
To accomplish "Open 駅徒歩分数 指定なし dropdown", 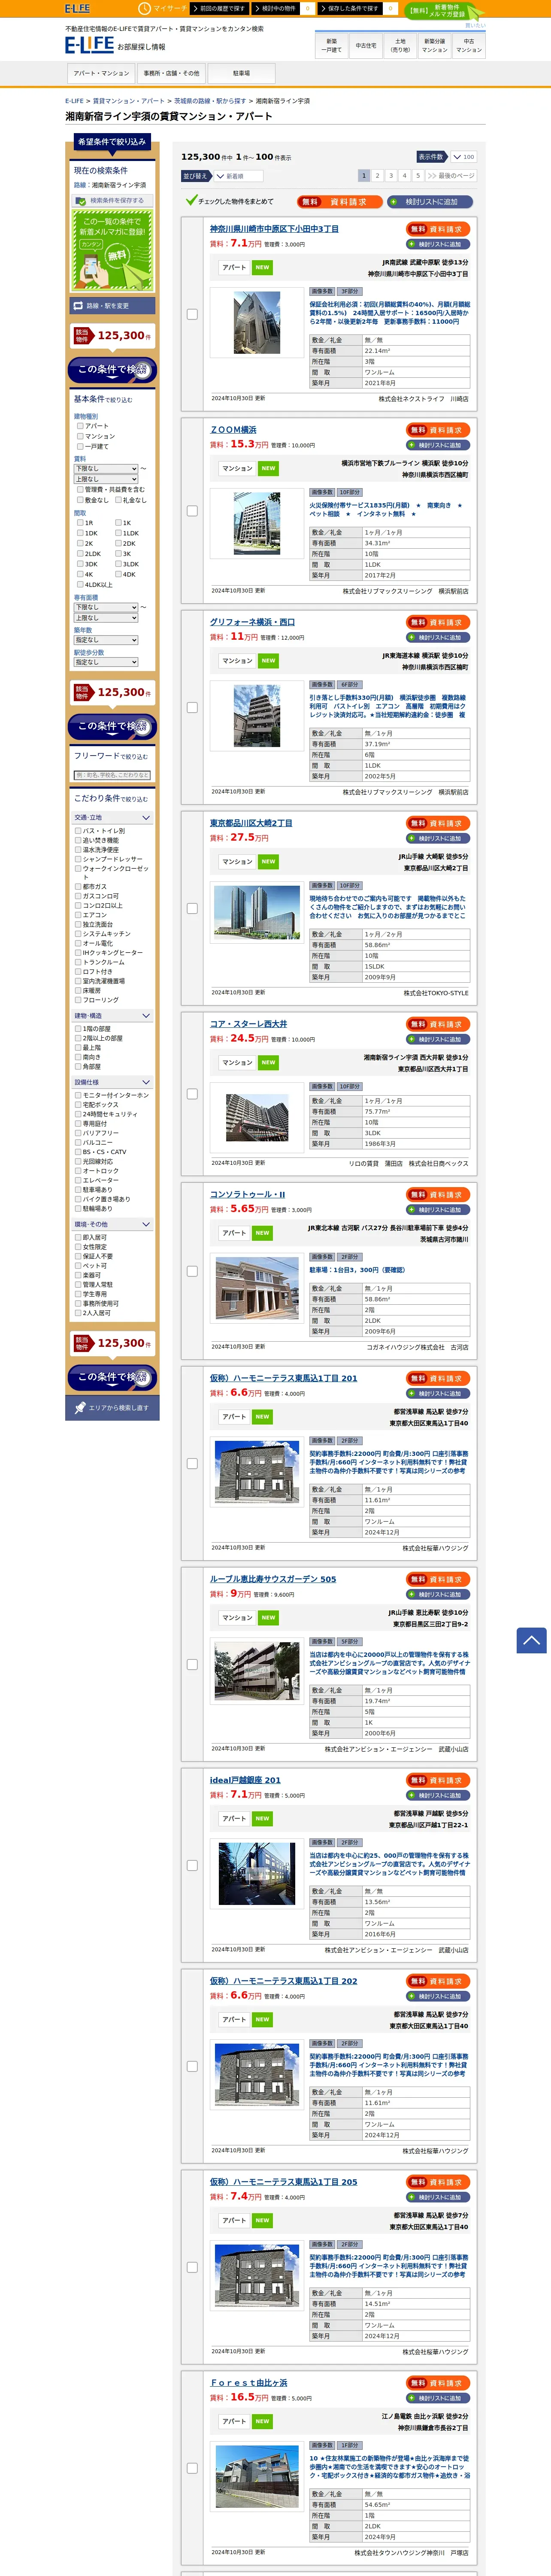I will tap(106, 662).
